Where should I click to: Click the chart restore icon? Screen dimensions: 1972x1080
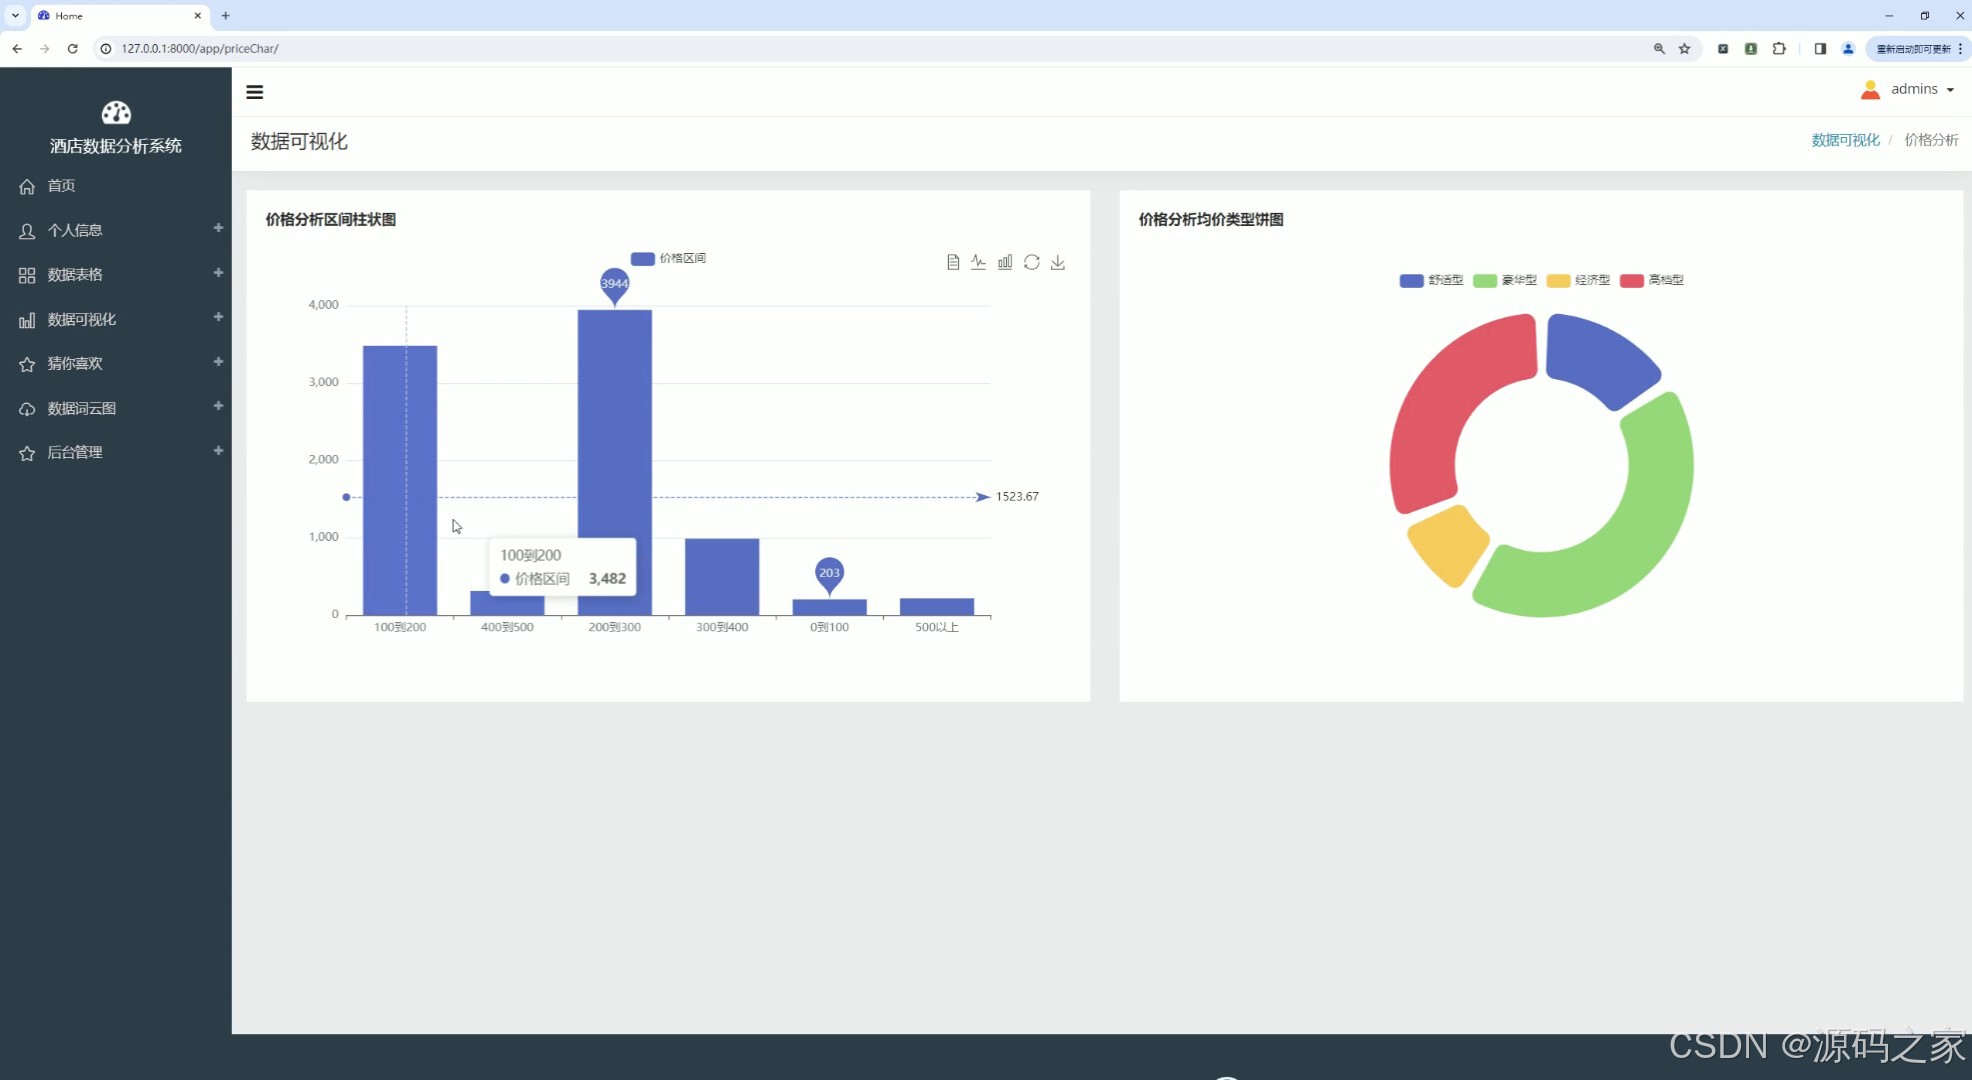[1031, 262]
